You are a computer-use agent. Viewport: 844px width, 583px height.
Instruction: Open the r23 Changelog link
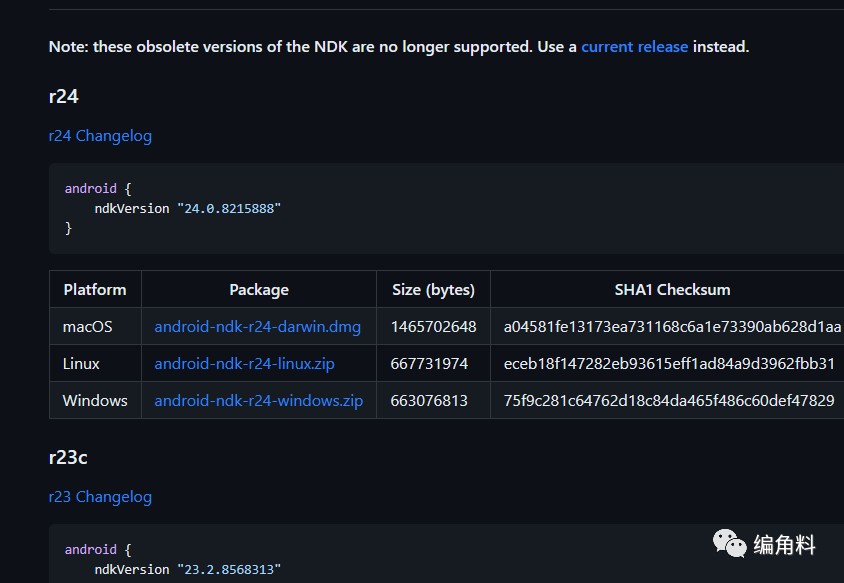tap(100, 496)
